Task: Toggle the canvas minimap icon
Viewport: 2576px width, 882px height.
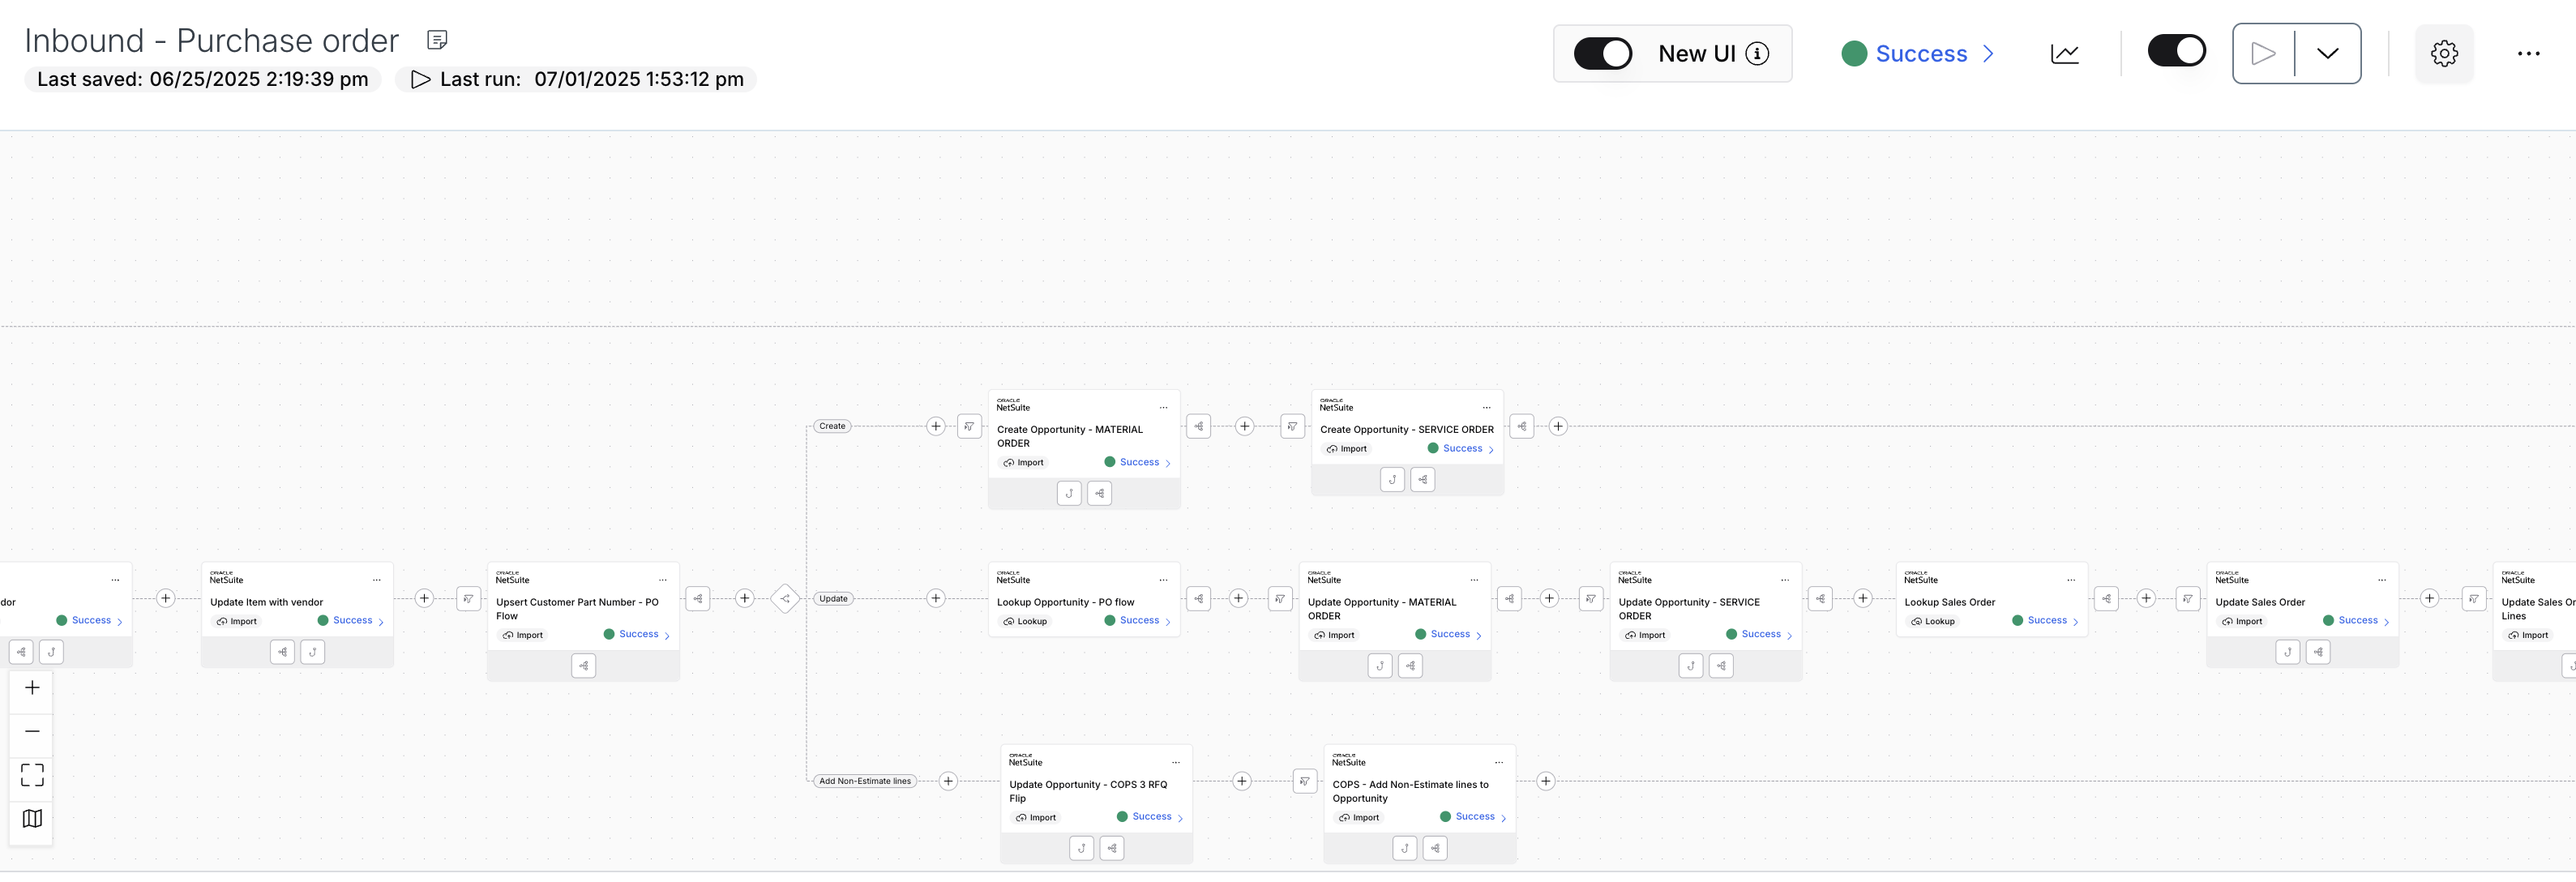Action: click(32, 818)
